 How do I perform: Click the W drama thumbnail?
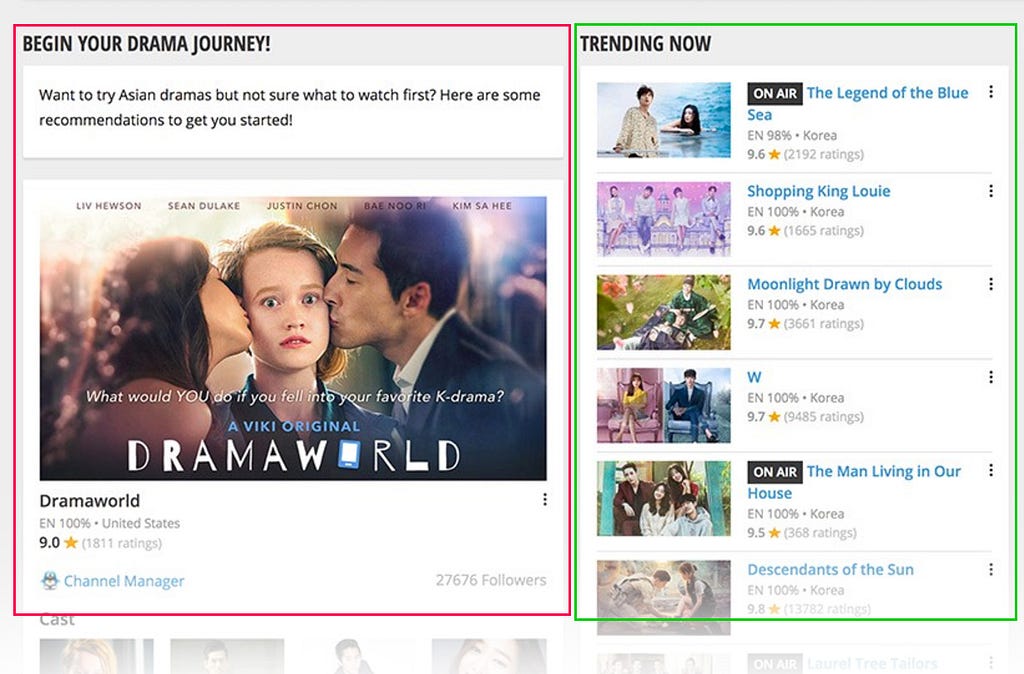click(664, 405)
